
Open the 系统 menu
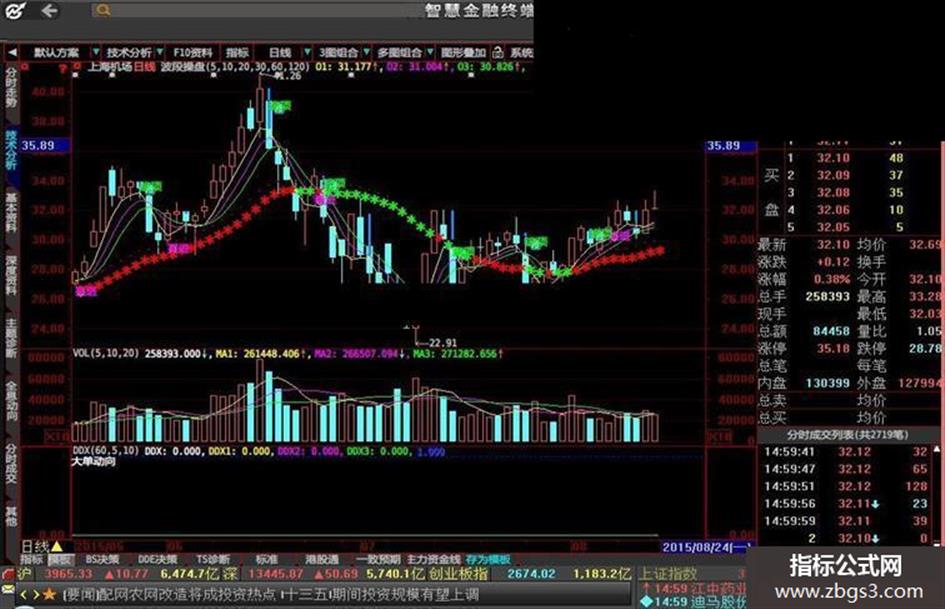click(521, 52)
